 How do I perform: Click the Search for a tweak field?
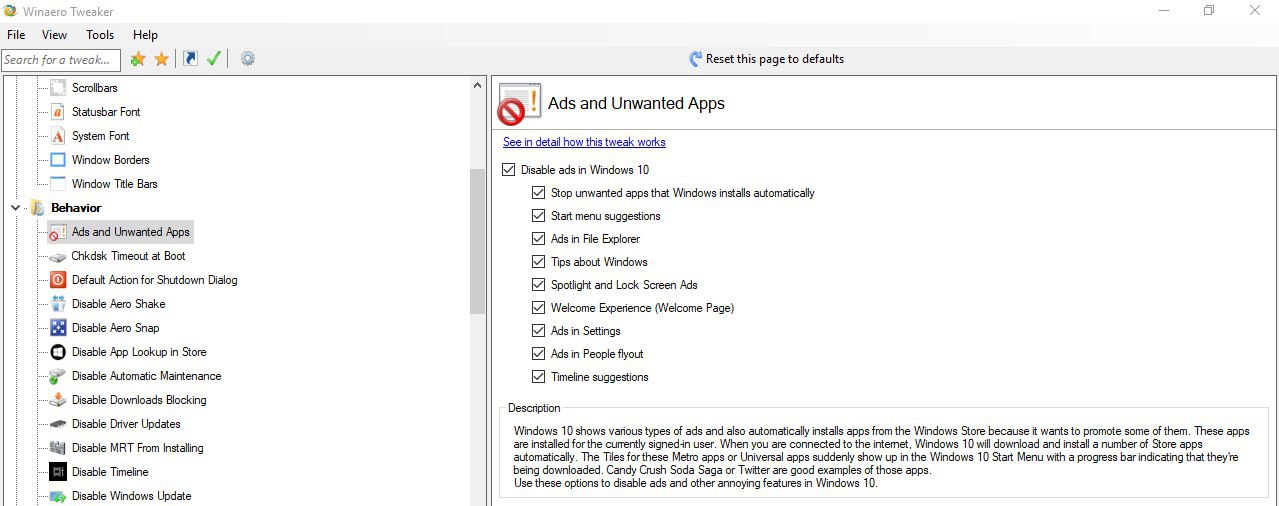[61, 60]
